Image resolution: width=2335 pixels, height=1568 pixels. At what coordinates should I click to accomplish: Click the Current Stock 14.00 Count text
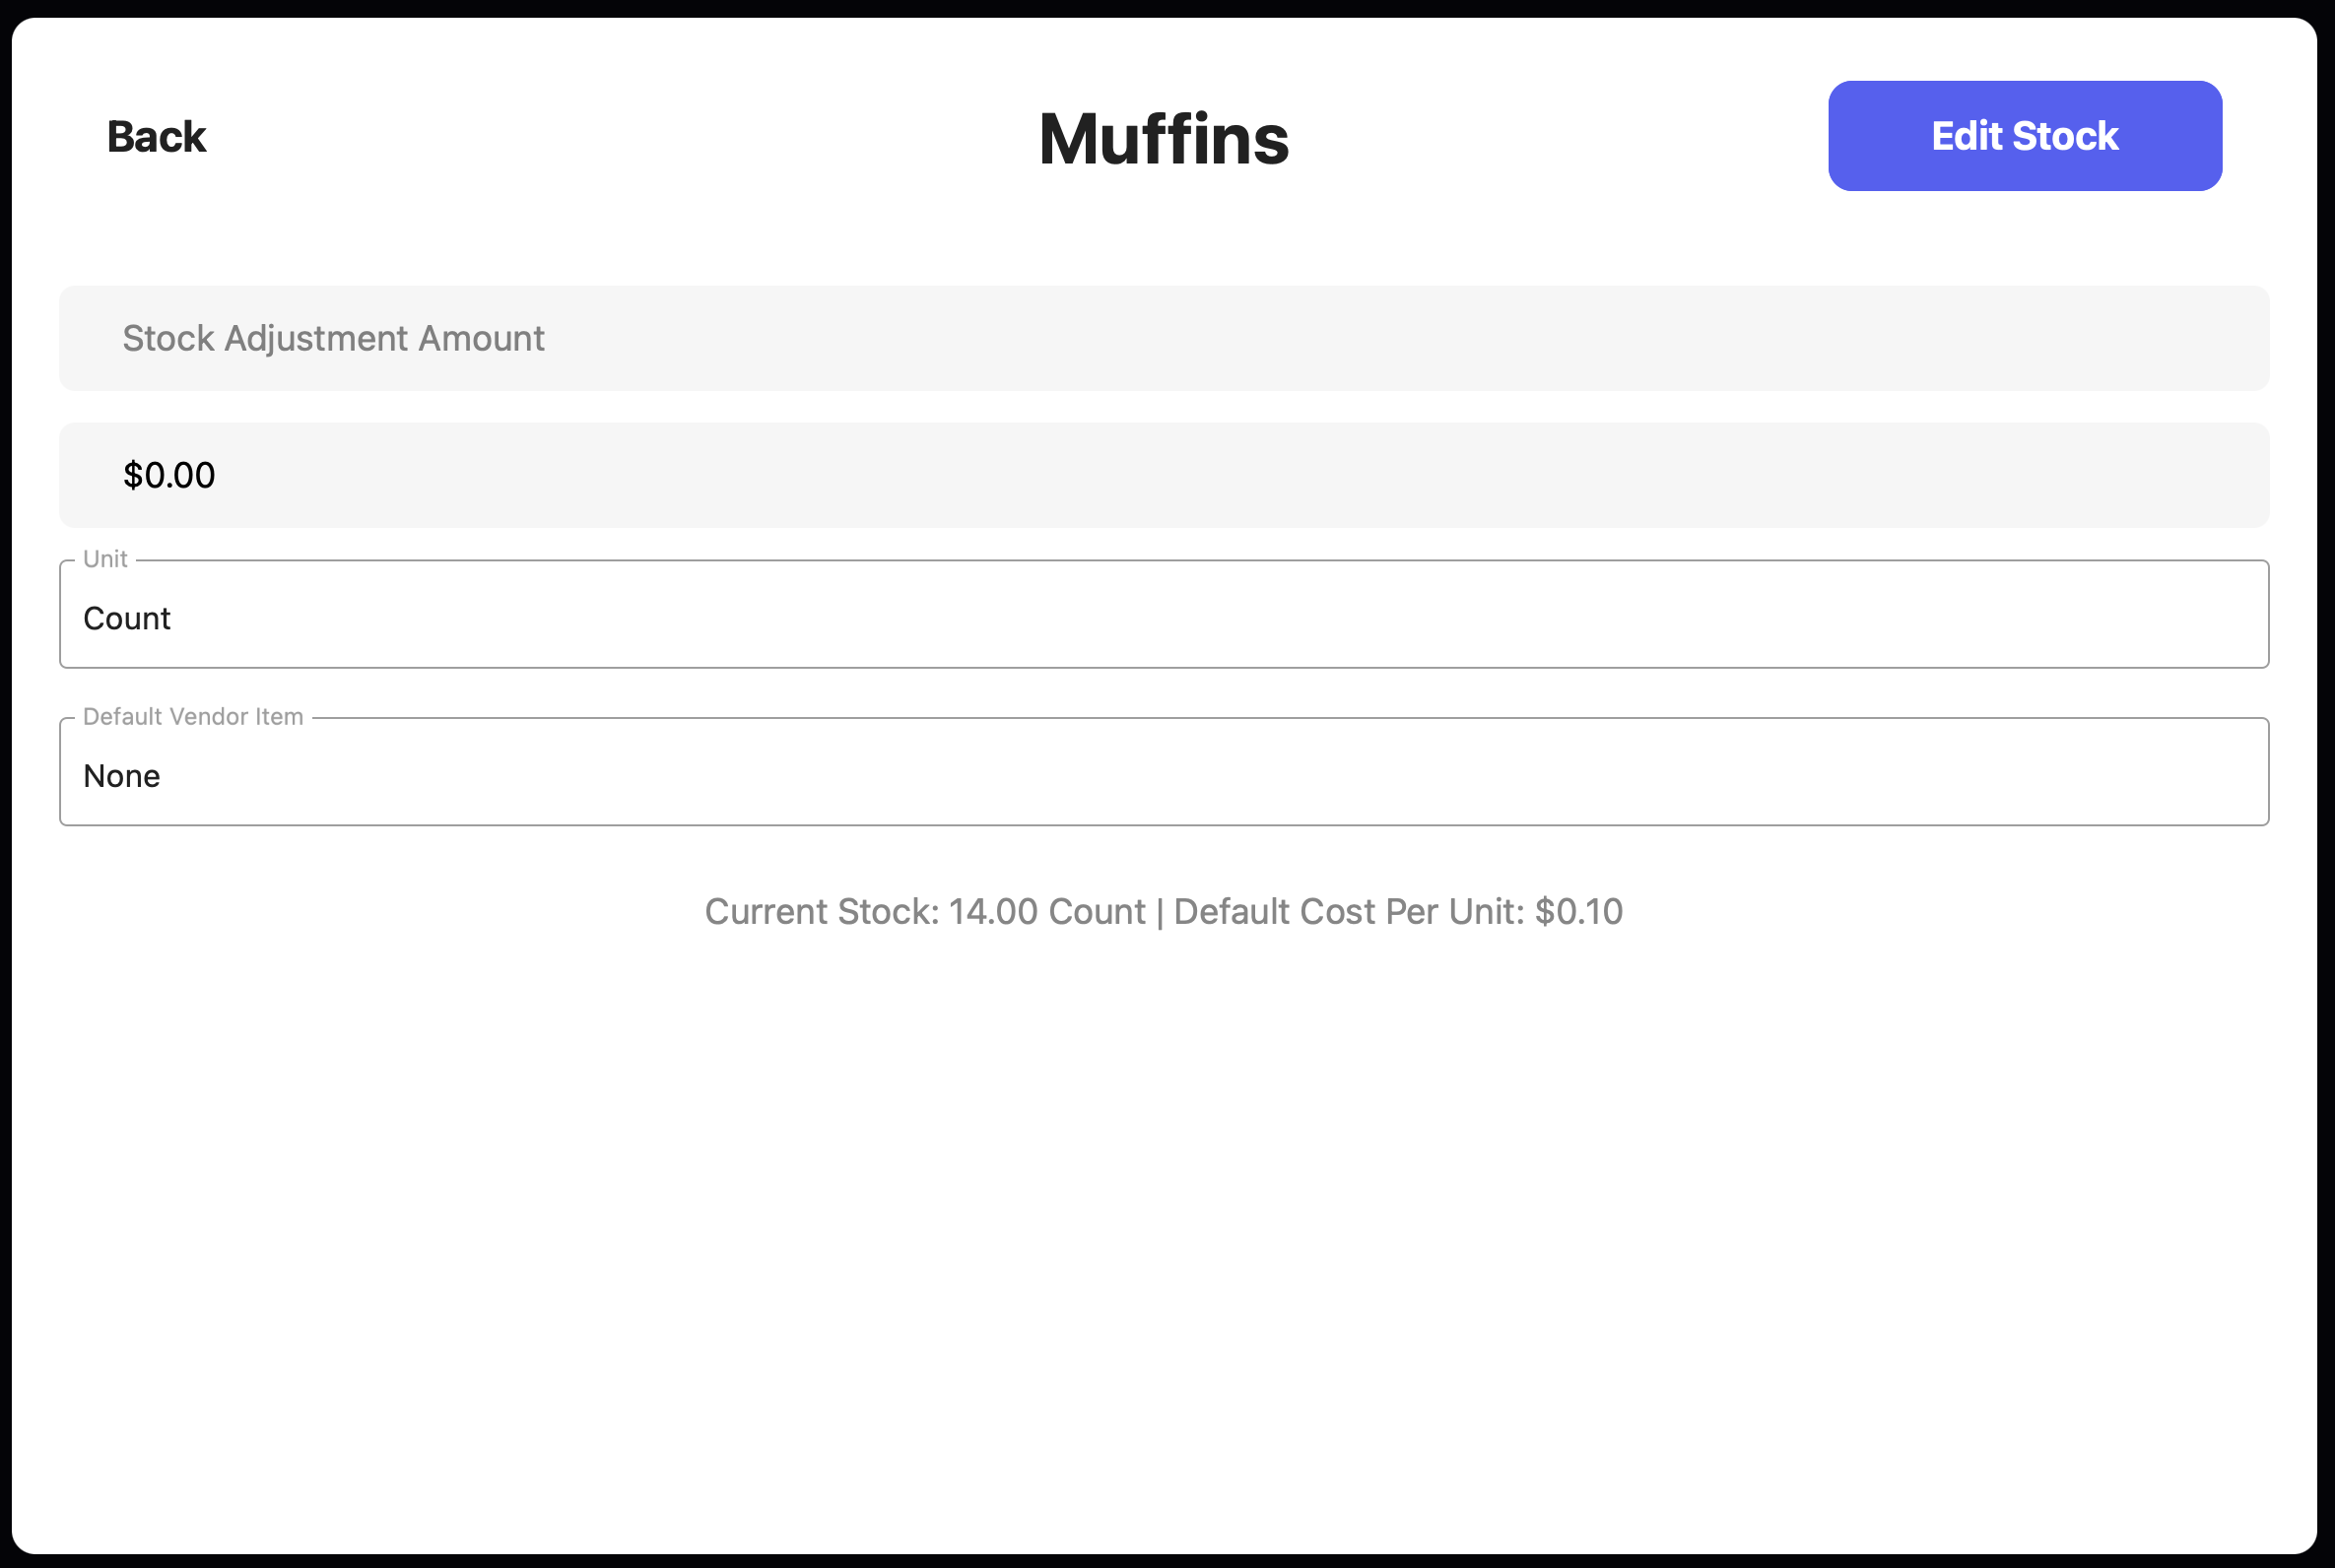[x=925, y=912]
